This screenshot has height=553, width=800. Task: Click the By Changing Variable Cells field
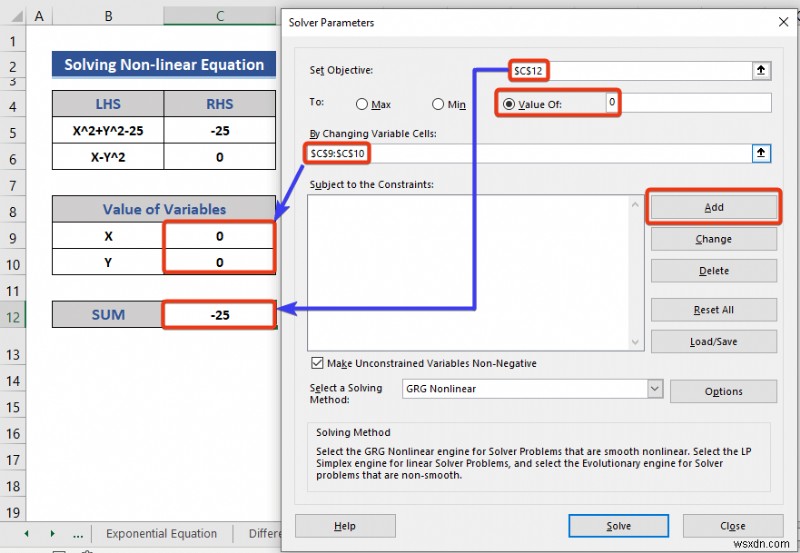[x=530, y=154]
